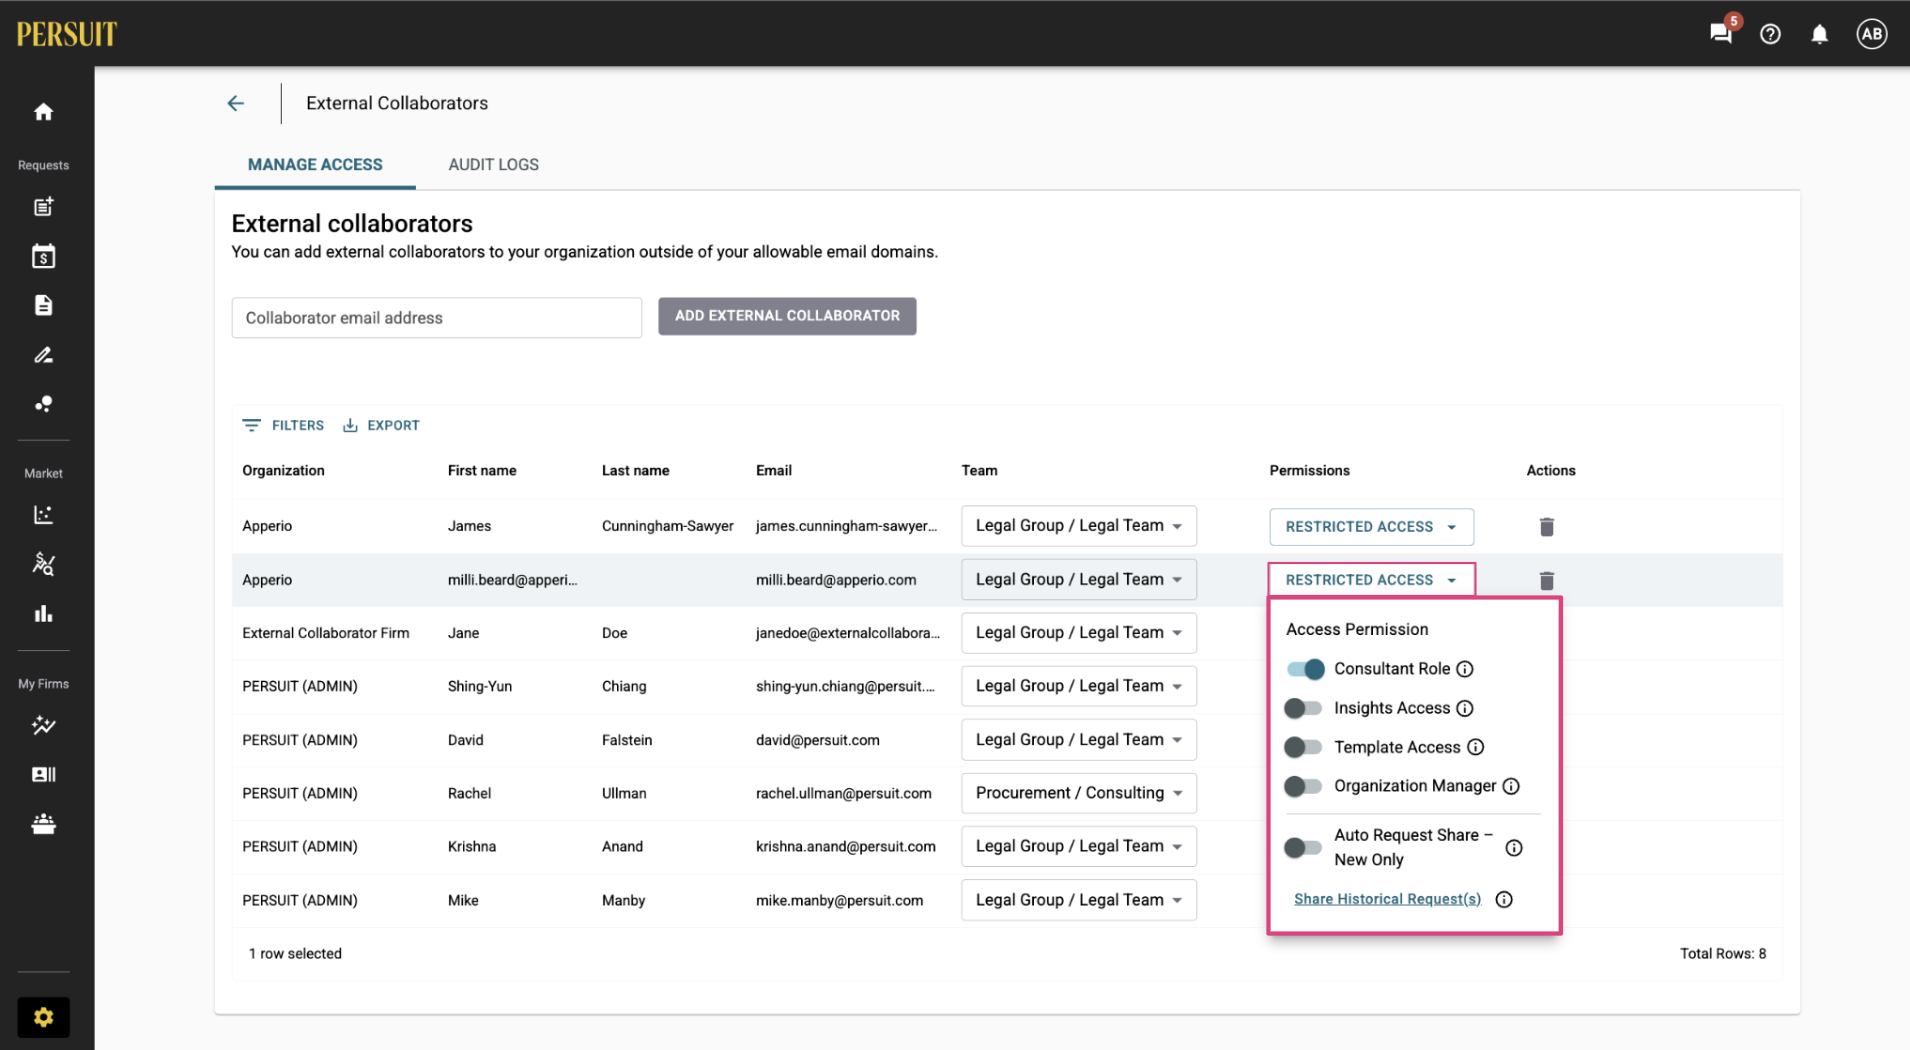Open Rachel Ullman's Procurement / Consulting dropdown
The image size is (1910, 1050).
1078,793
